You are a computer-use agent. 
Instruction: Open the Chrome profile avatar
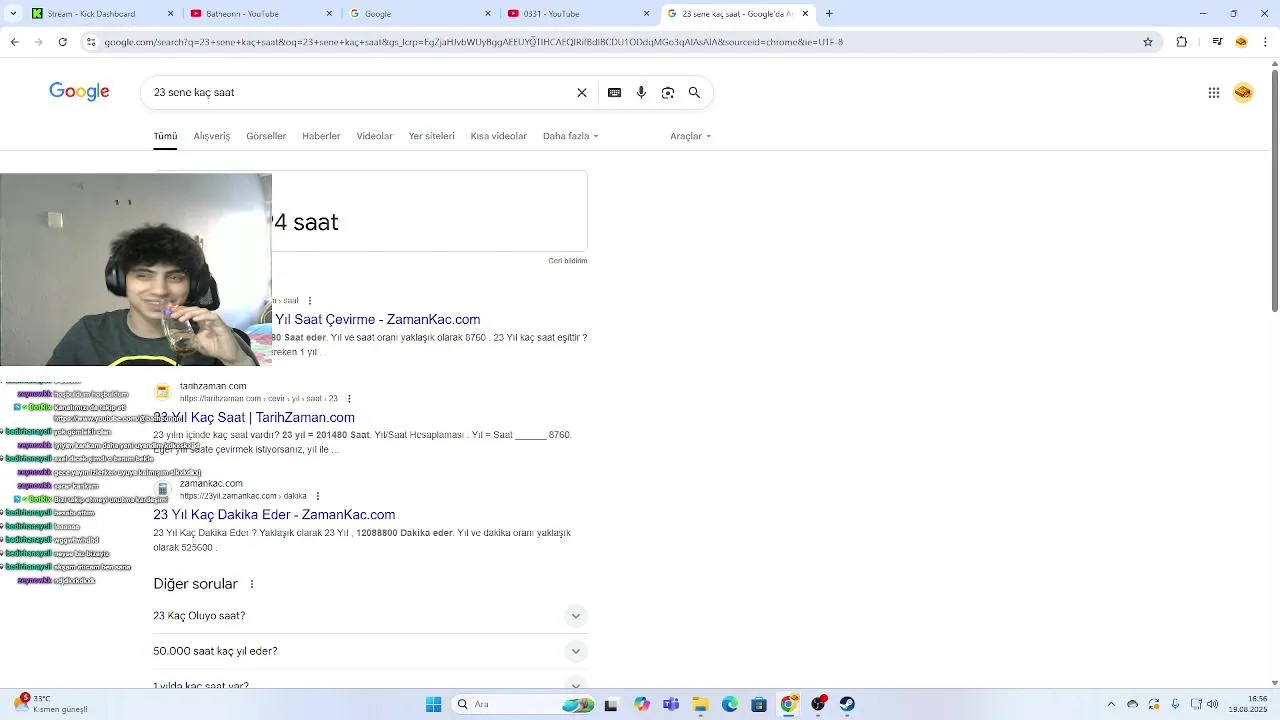coord(1241,42)
